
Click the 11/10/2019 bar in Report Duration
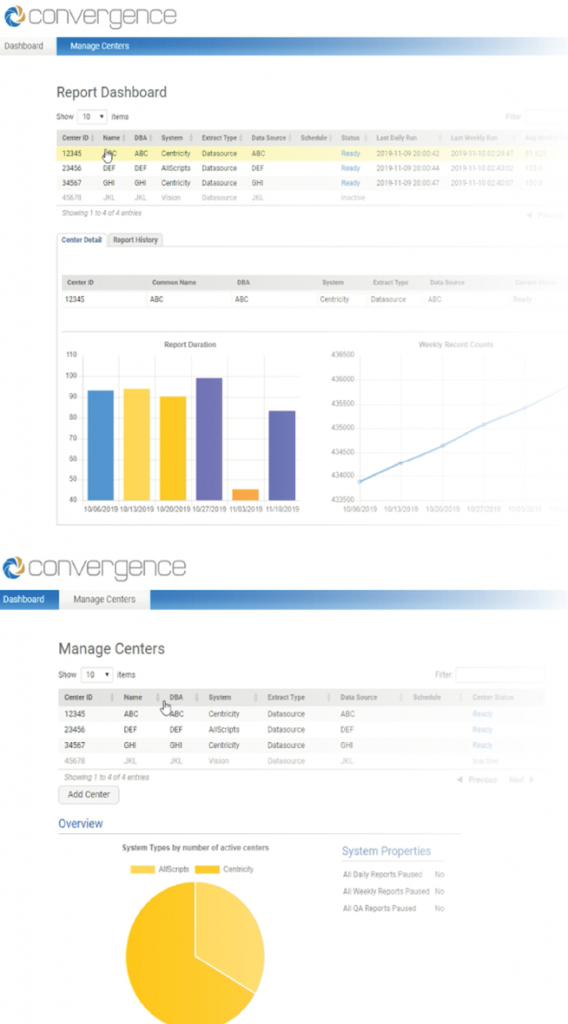[282, 455]
